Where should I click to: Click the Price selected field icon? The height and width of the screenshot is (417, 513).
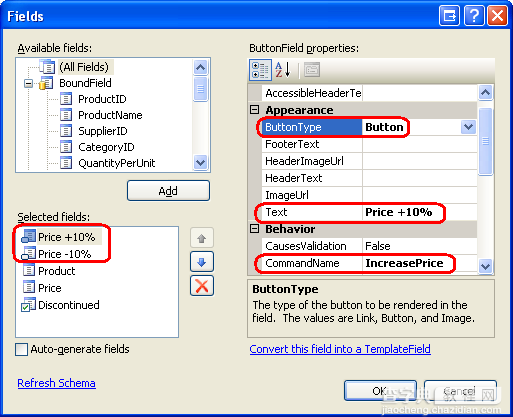[x=29, y=287]
